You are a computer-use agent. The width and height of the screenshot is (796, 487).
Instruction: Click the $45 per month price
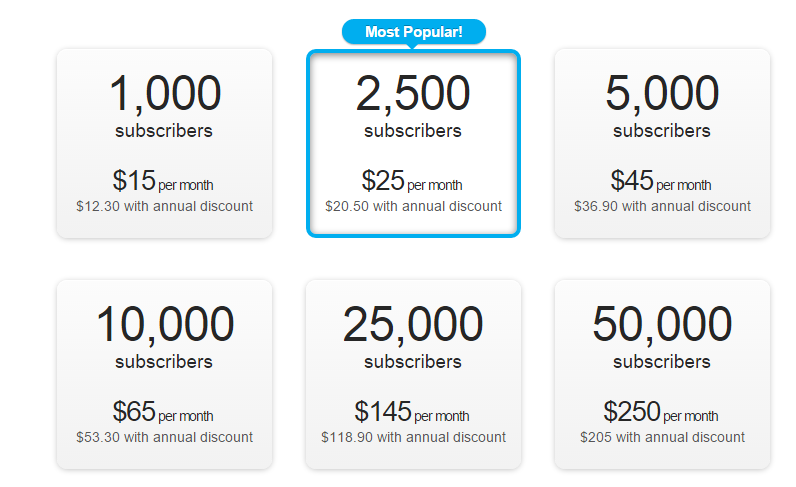660,181
